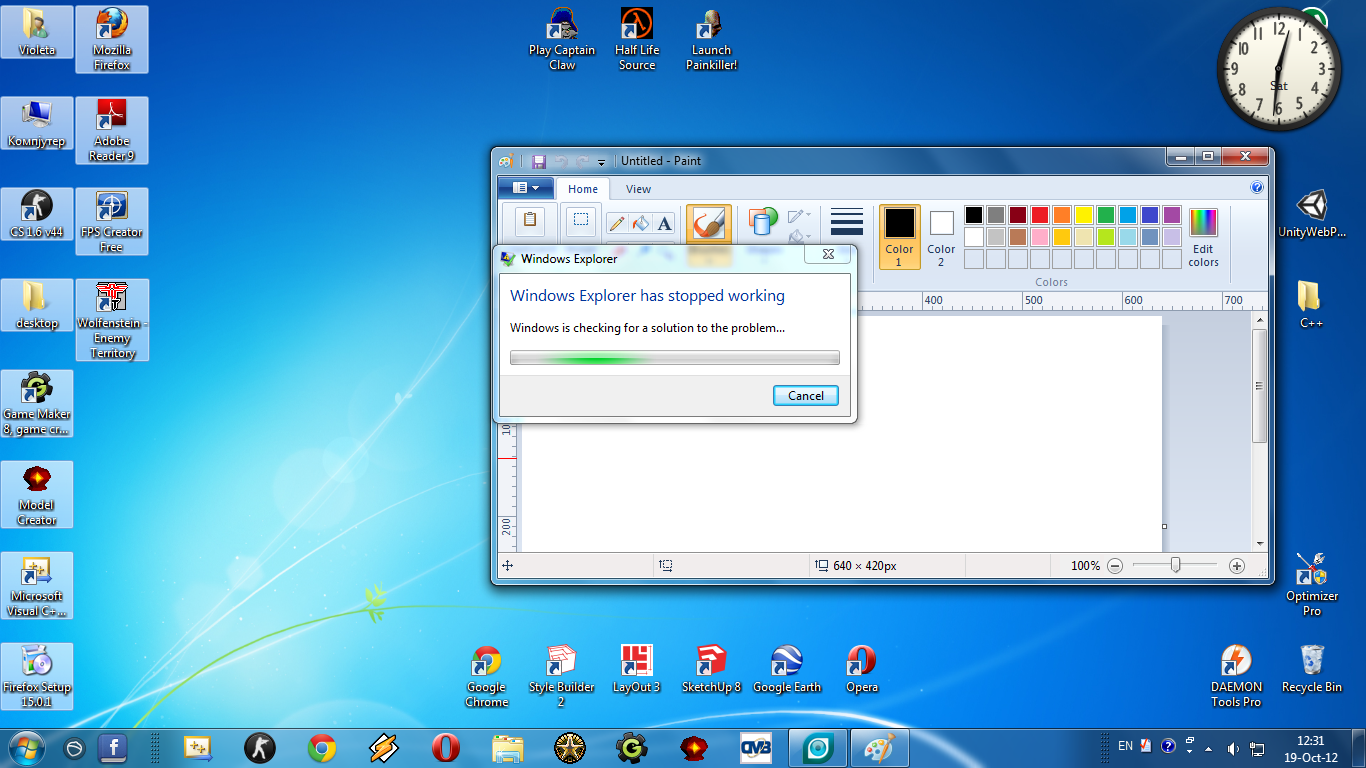This screenshot has width=1366, height=768.
Task: Select the Fill with color bucket tool
Action: (641, 223)
